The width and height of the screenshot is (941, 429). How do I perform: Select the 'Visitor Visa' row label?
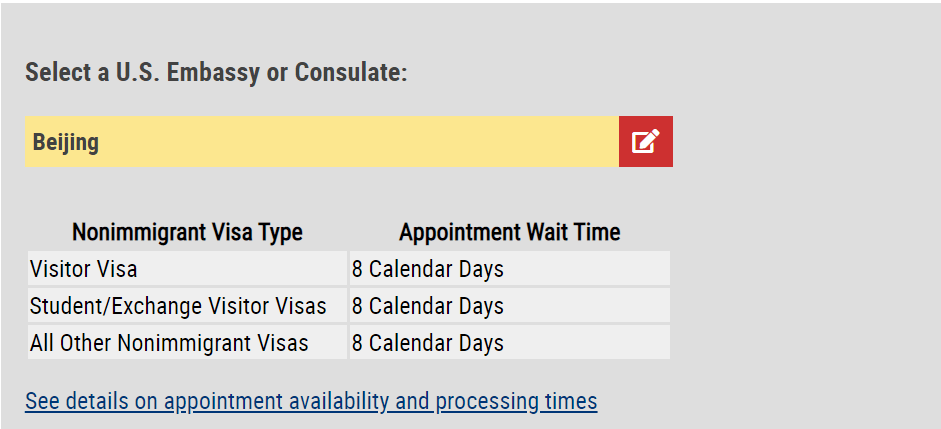pyautogui.click(x=83, y=269)
